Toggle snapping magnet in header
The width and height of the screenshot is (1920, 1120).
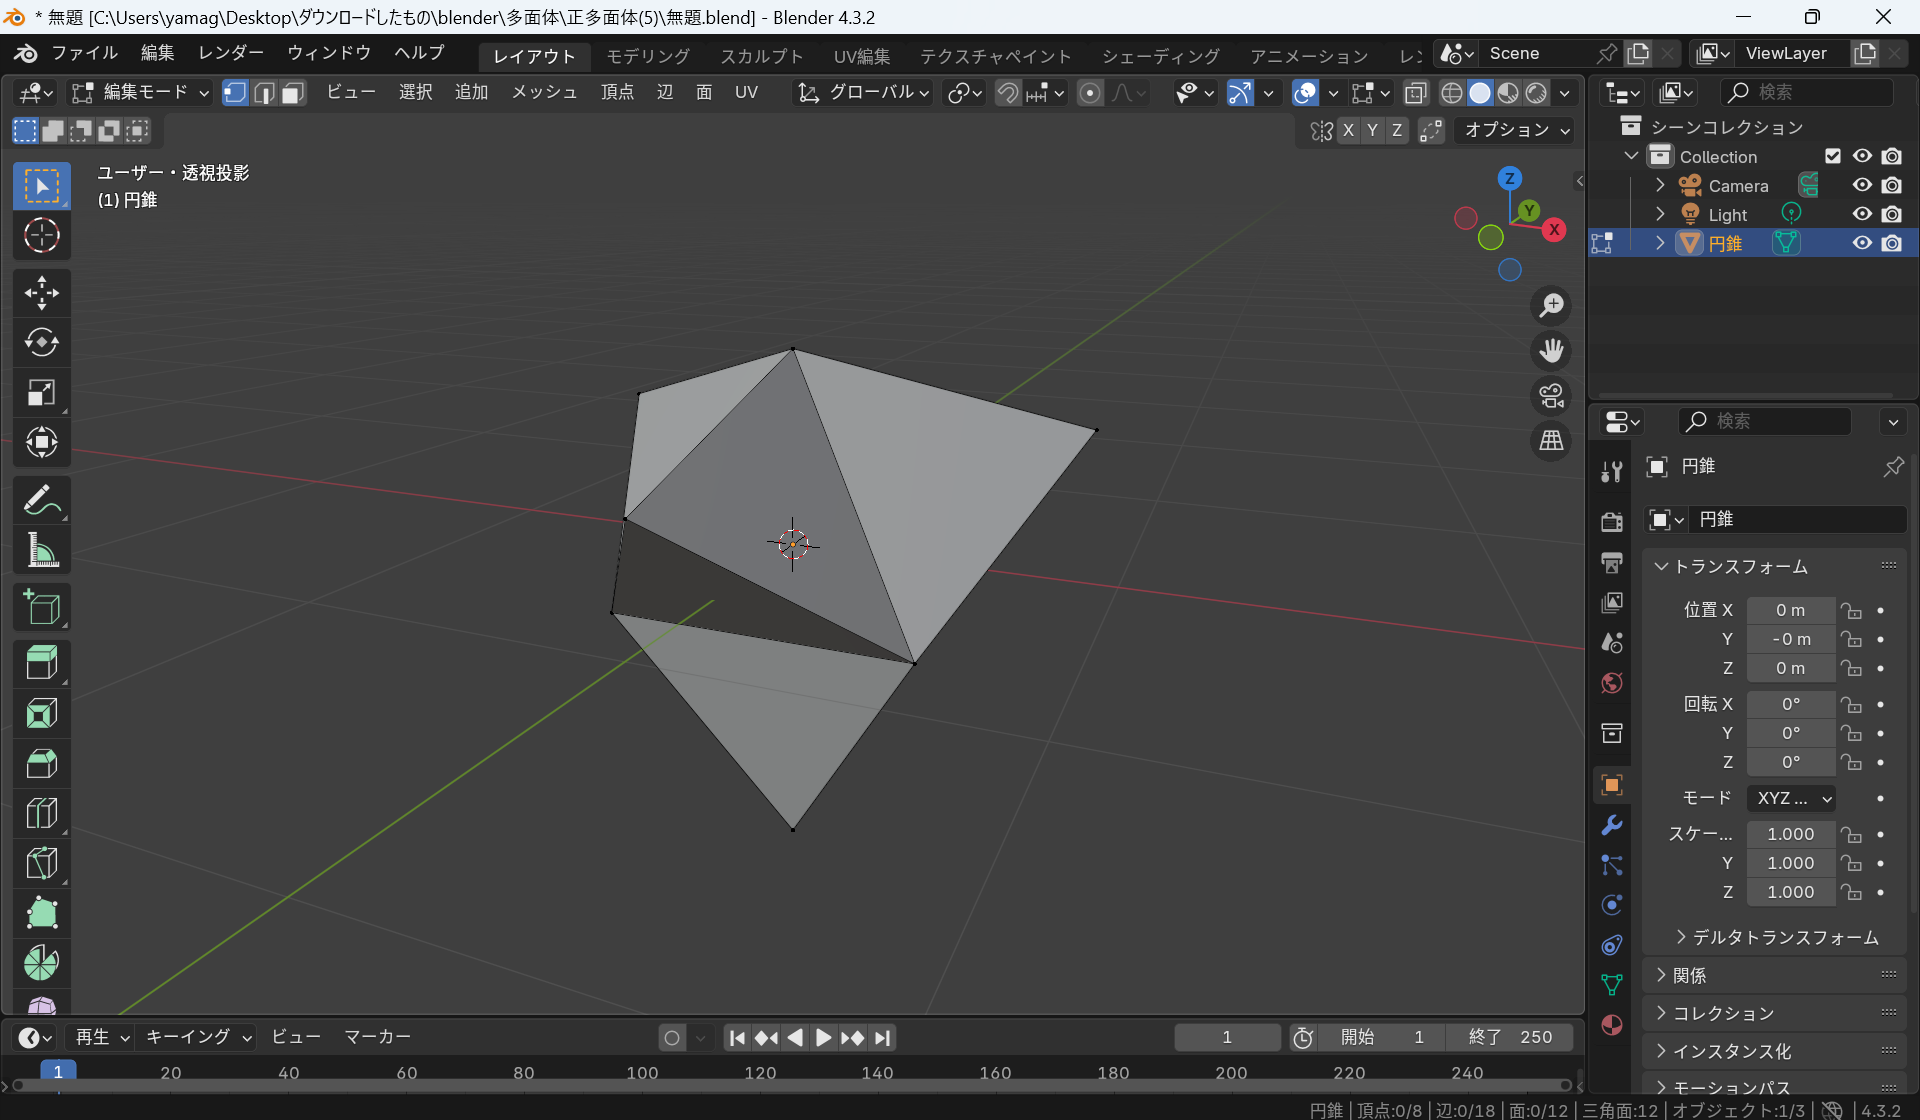click(1008, 93)
